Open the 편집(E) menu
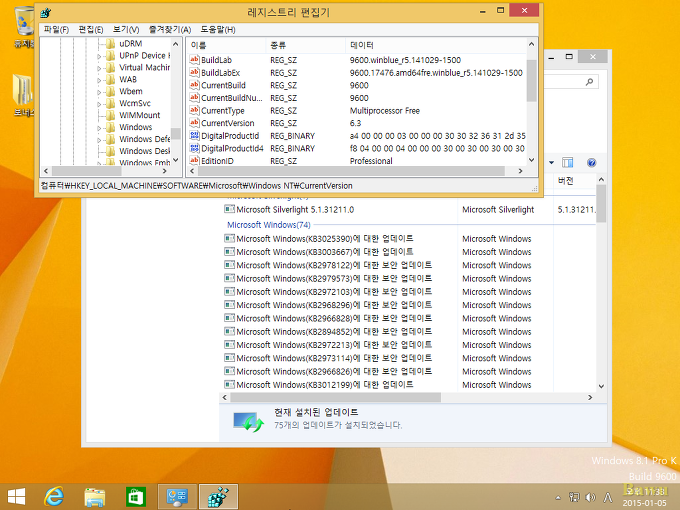The width and height of the screenshot is (680, 510). point(91,29)
